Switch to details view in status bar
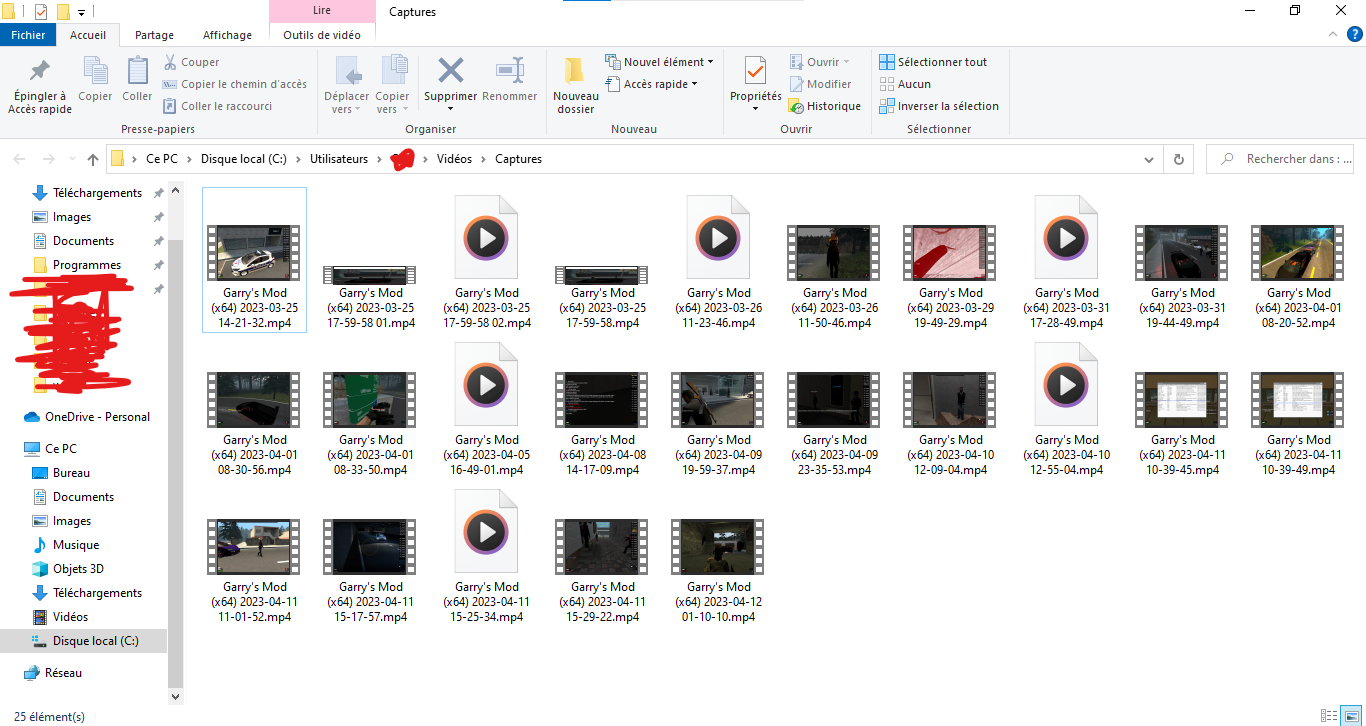The width and height of the screenshot is (1366, 726). tap(1328, 716)
